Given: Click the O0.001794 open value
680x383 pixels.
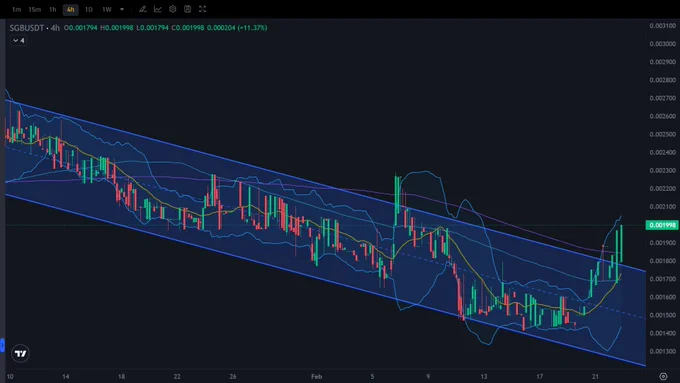Looking at the screenshot, I should pyautogui.click(x=81, y=28).
